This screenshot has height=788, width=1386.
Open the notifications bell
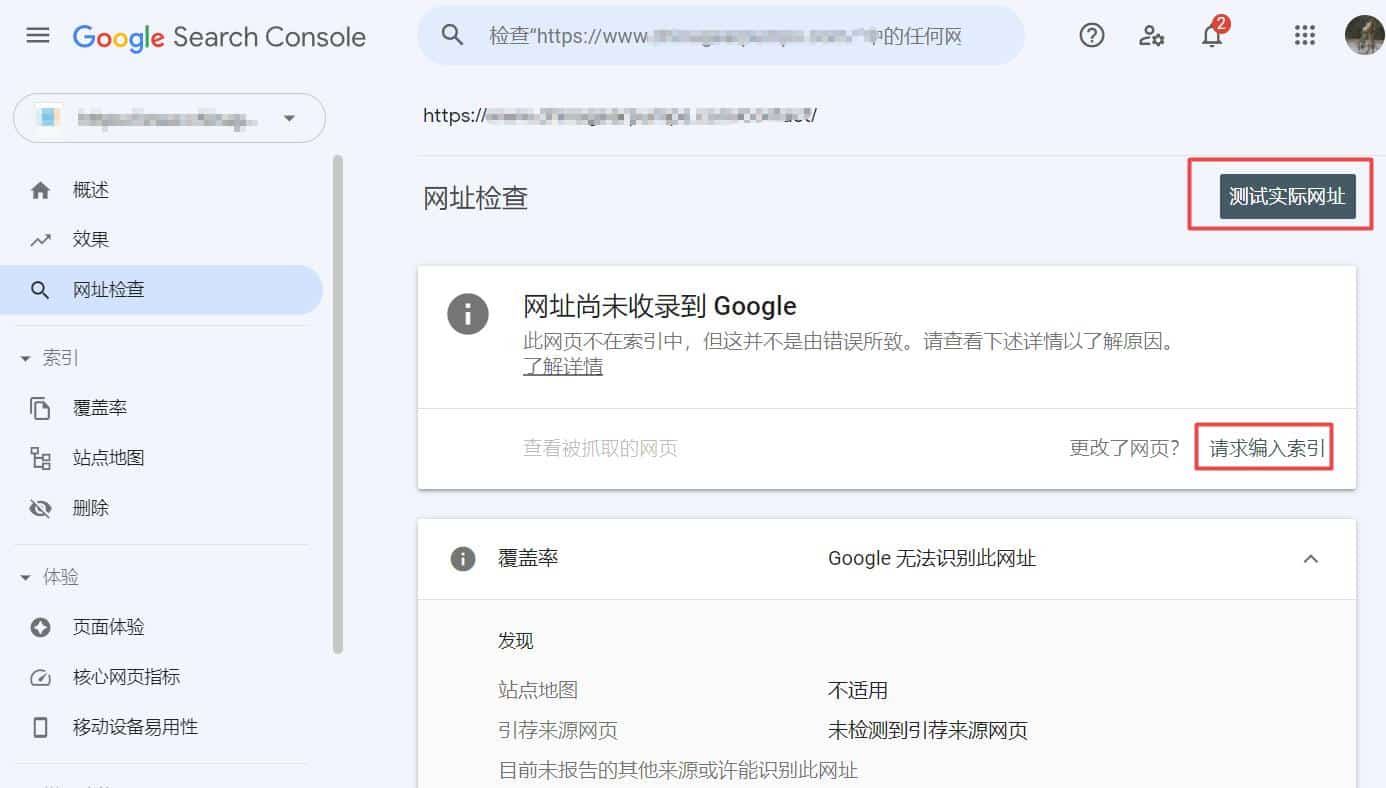point(1212,36)
